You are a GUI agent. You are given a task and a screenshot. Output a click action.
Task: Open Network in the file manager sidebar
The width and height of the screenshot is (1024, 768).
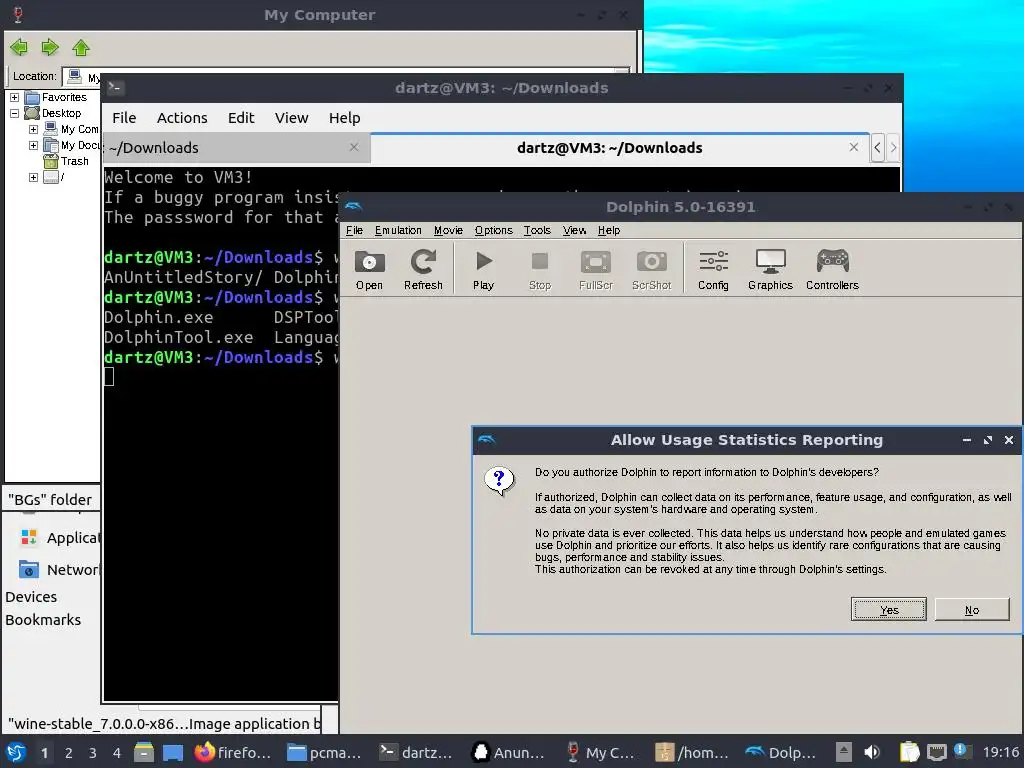point(60,569)
